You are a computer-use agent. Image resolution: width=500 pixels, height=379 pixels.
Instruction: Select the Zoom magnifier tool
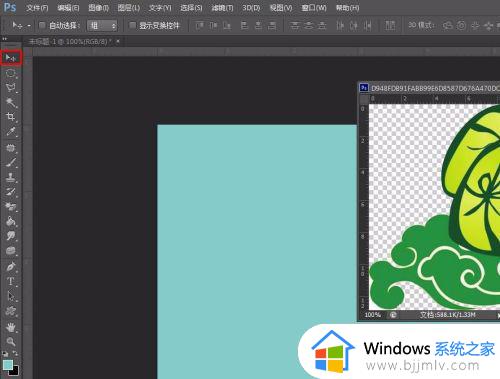(11, 341)
